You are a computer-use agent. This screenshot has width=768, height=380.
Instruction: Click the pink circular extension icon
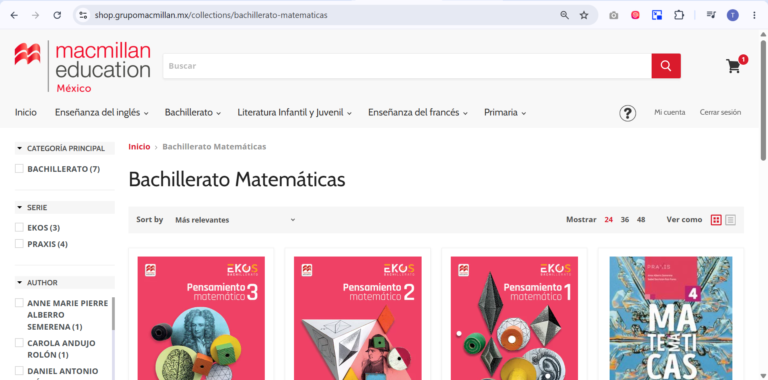[x=635, y=15]
